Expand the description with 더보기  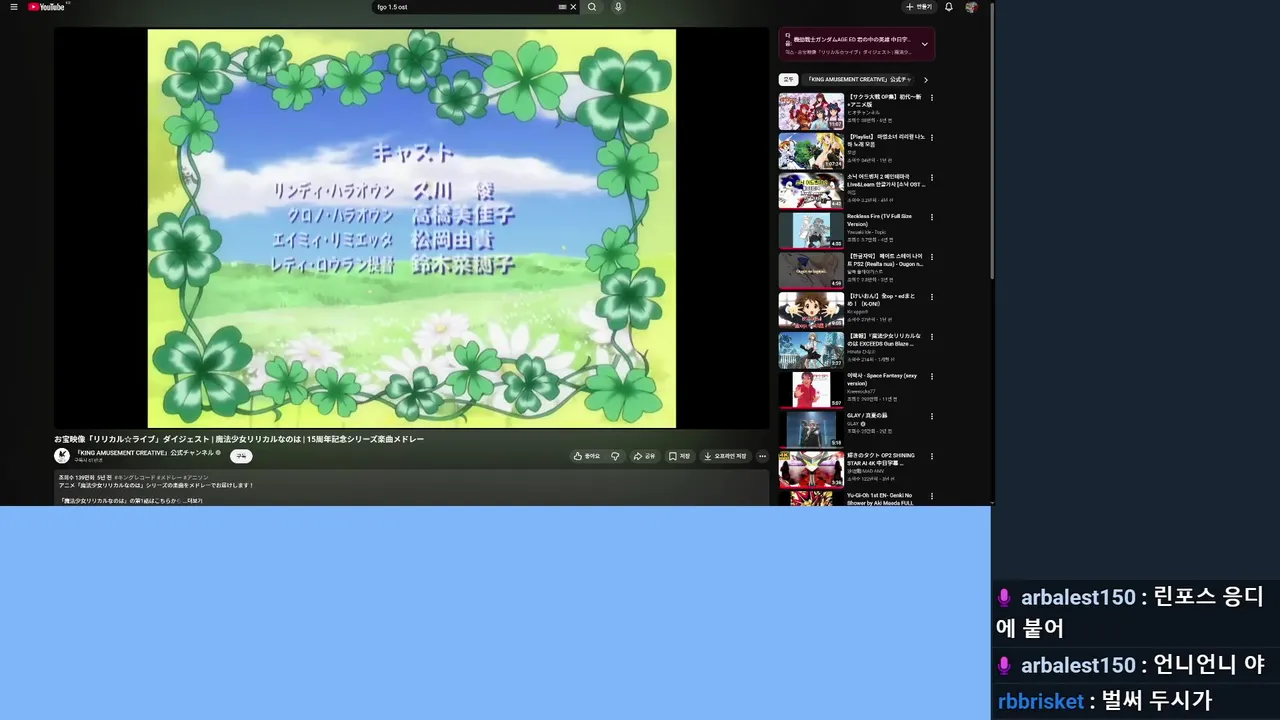click(x=195, y=501)
